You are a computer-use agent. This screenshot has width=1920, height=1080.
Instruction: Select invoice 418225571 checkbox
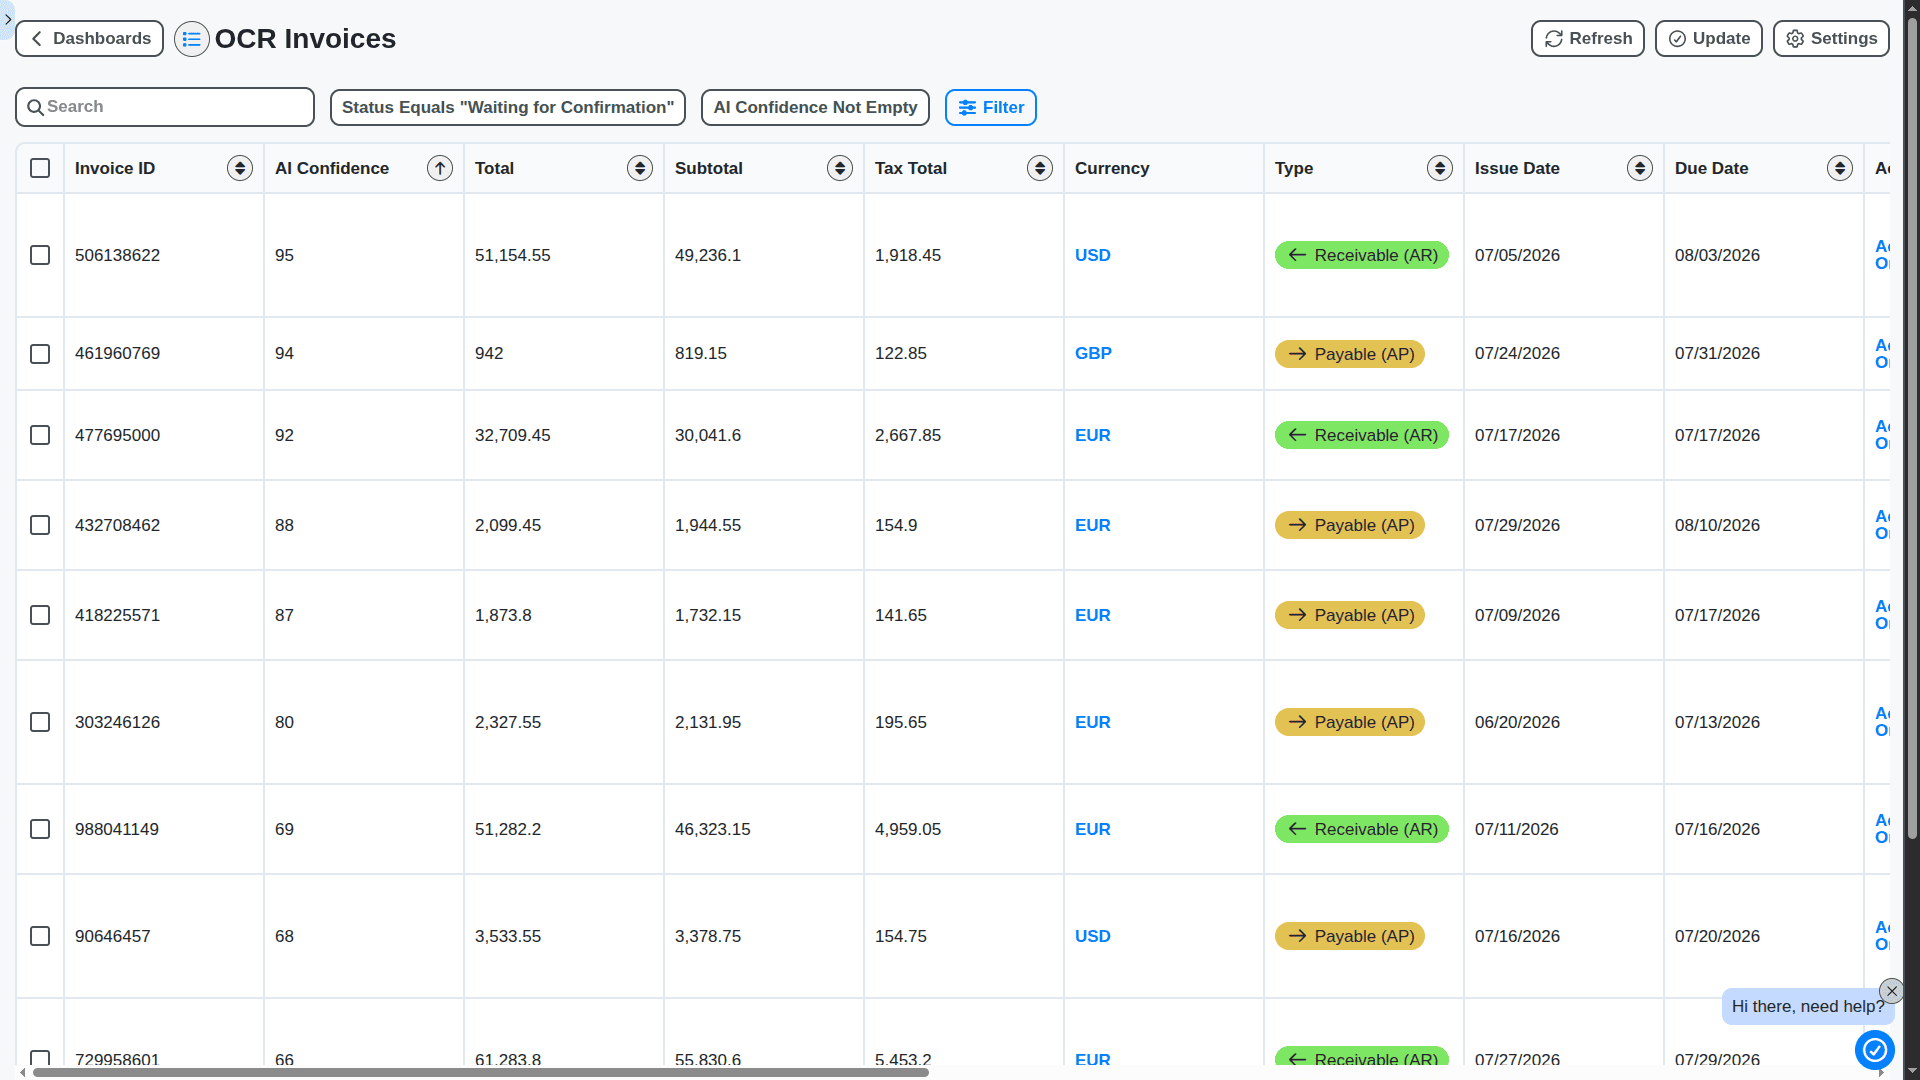(x=40, y=615)
